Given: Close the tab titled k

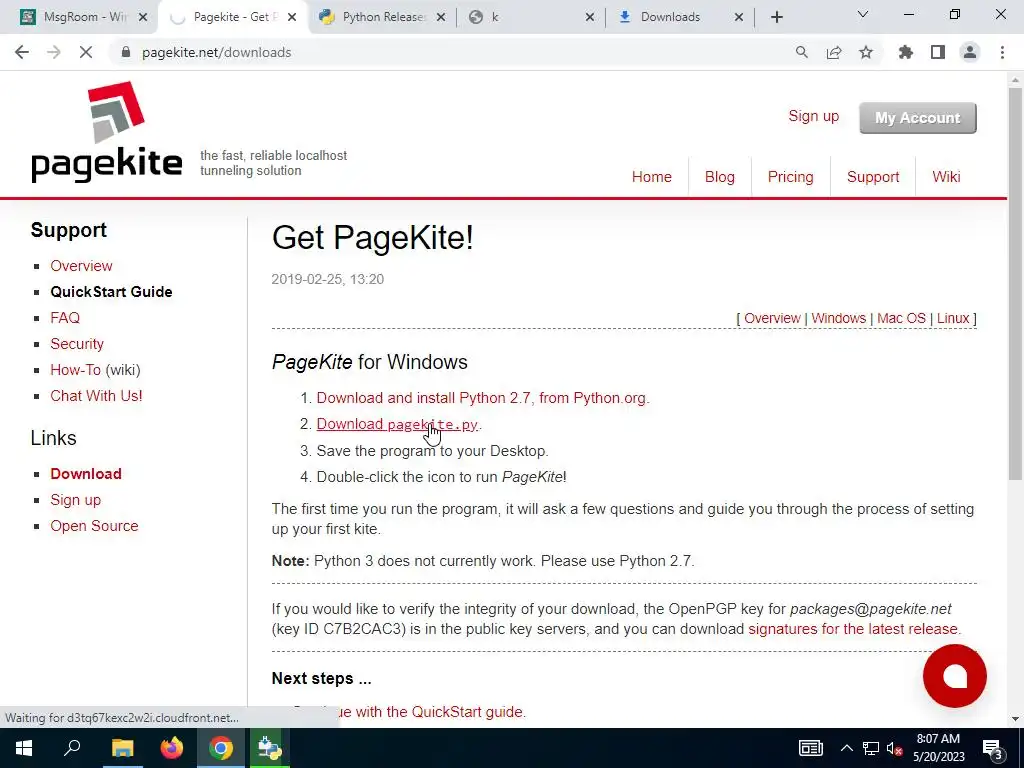Looking at the screenshot, I should [590, 17].
